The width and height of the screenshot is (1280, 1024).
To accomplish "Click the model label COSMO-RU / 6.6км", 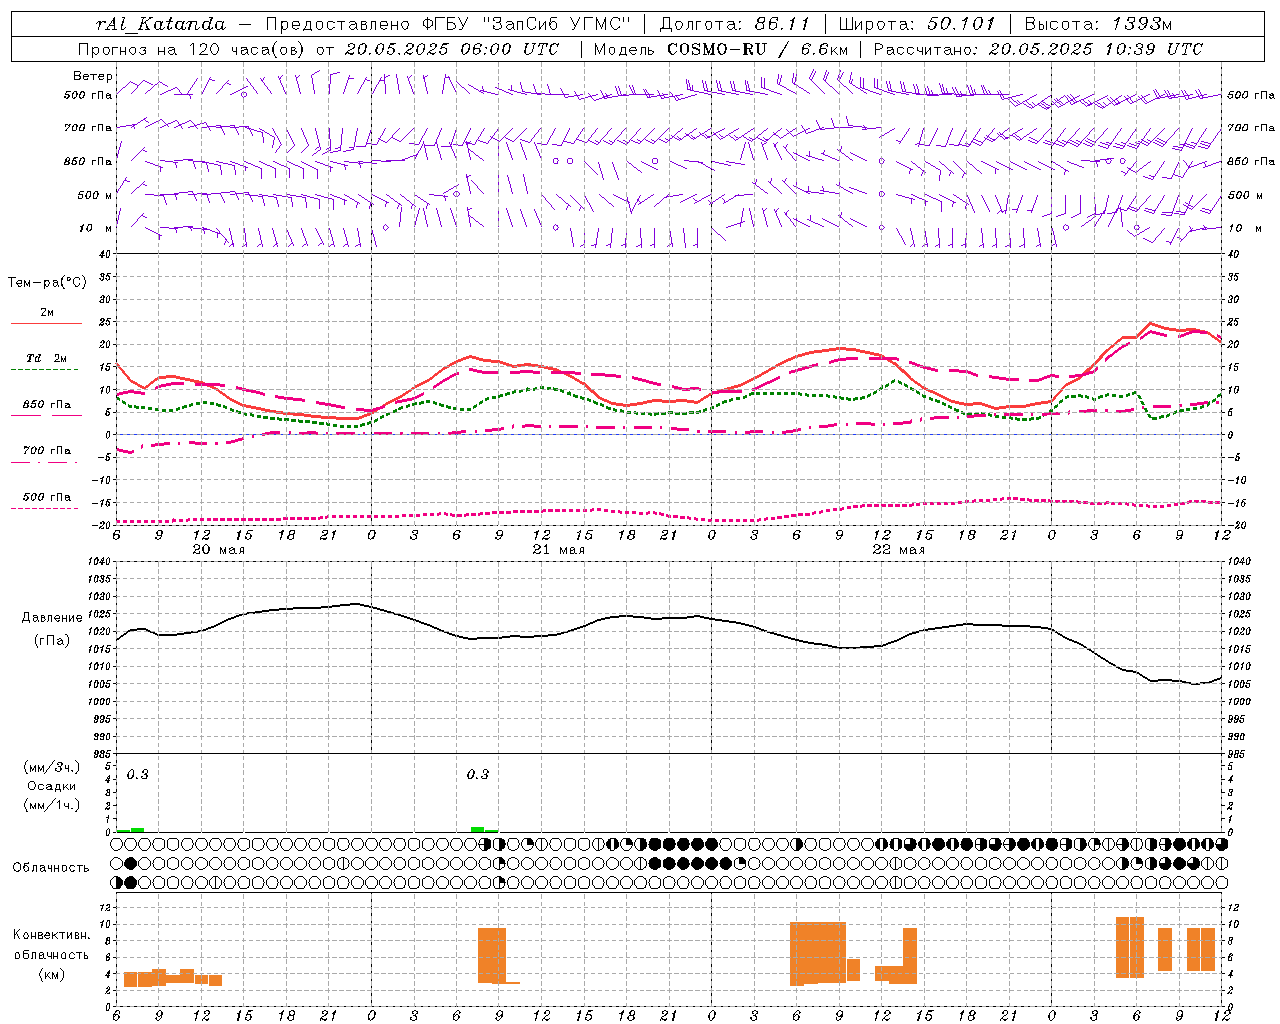I will [759, 49].
